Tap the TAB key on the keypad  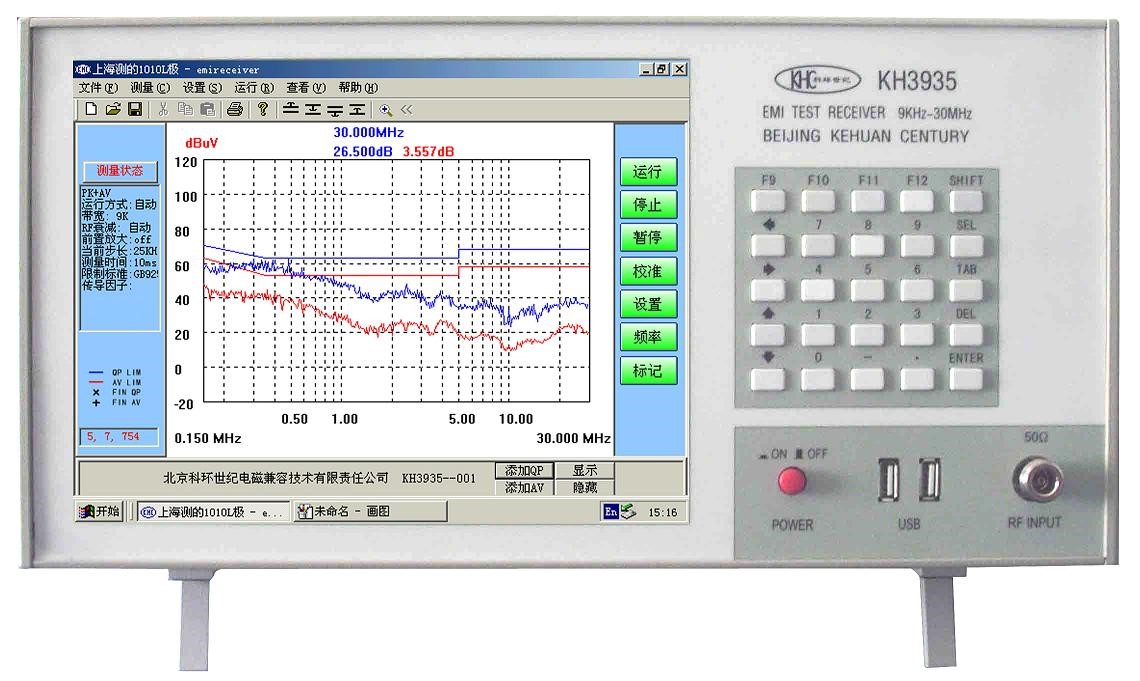966,290
